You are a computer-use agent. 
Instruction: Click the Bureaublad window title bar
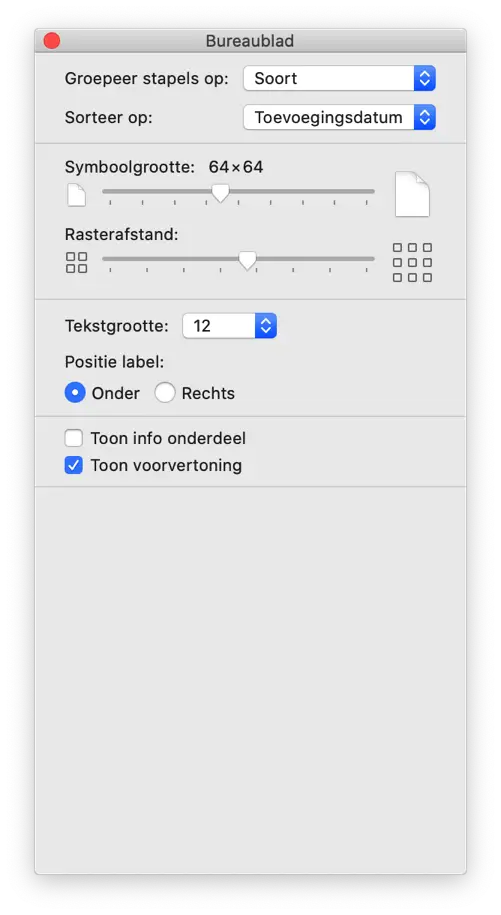click(x=250, y=41)
